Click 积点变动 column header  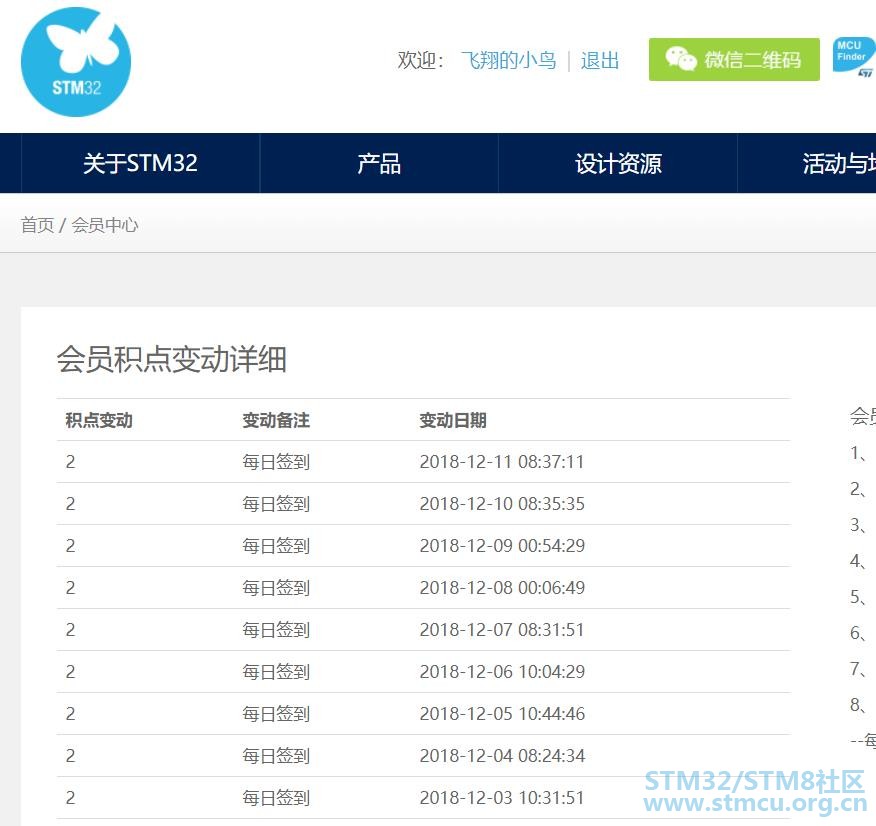99,420
